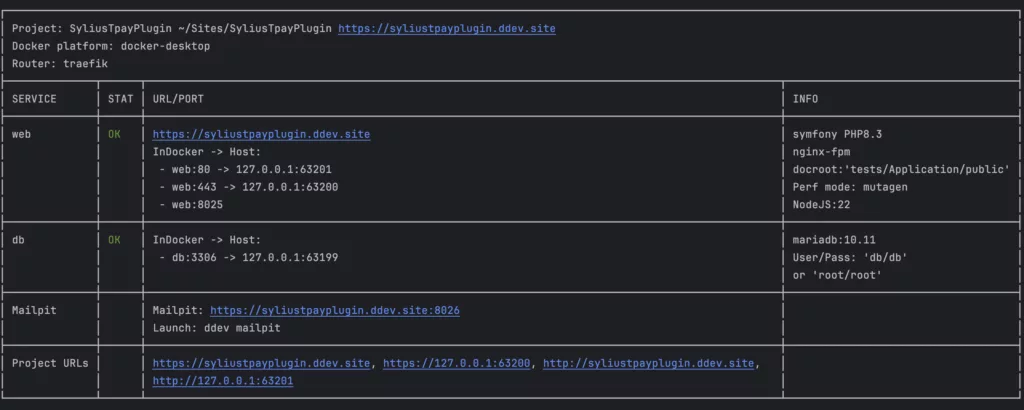Open the Mailpit link on port 8026
1024x410 pixels.
335,311
